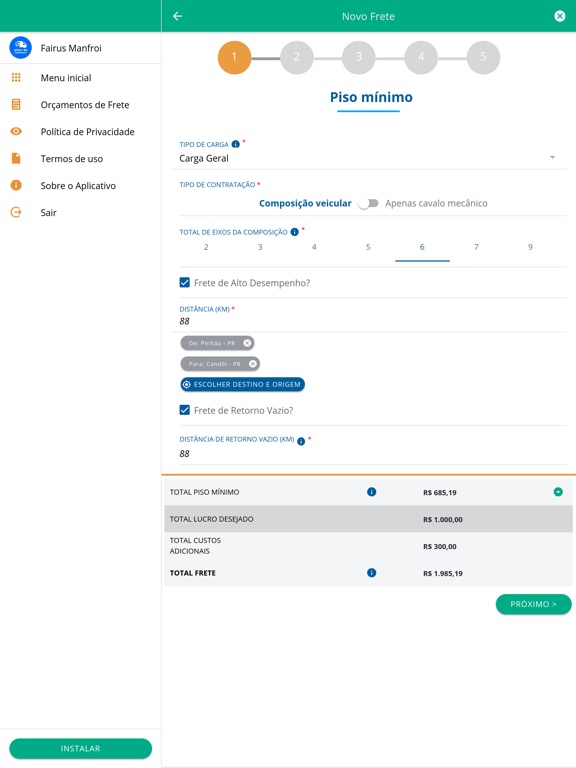Viewport: 576px width, 768px height.
Task: Remove the 'Para: Candói - PR' chip
Action: [253, 364]
